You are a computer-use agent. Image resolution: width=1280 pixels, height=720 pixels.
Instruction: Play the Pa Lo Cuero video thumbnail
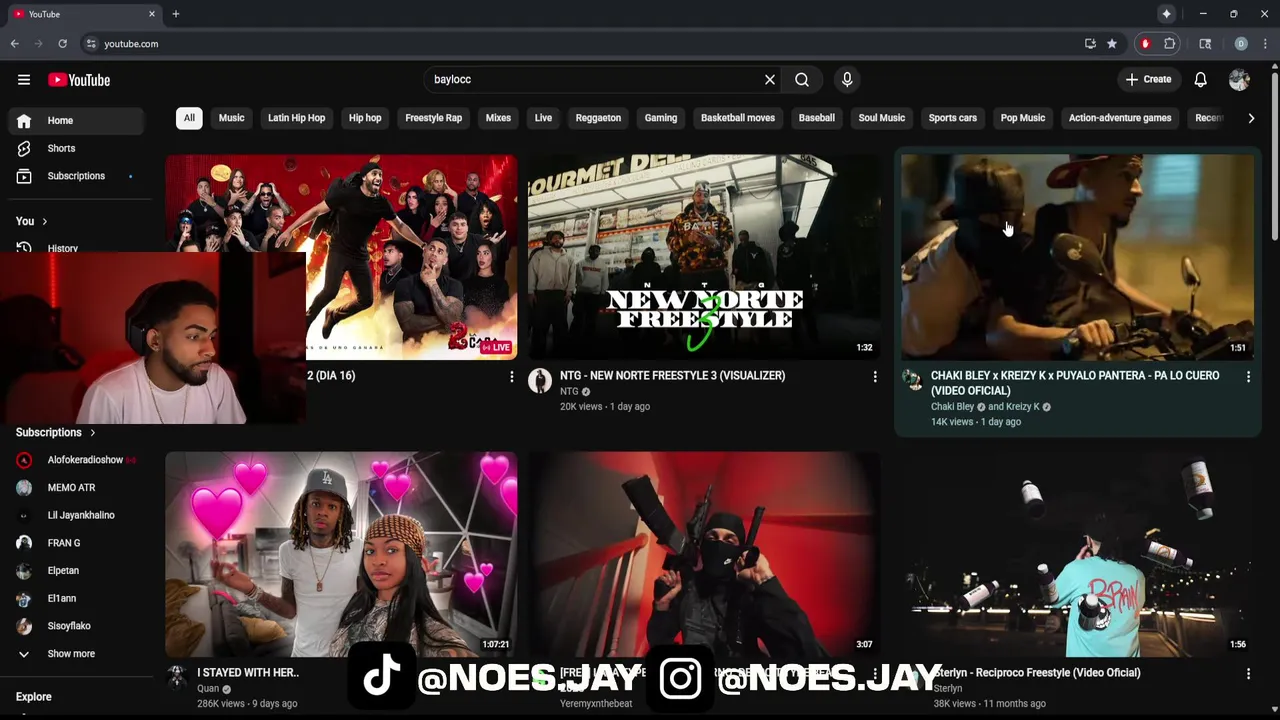tap(1077, 257)
